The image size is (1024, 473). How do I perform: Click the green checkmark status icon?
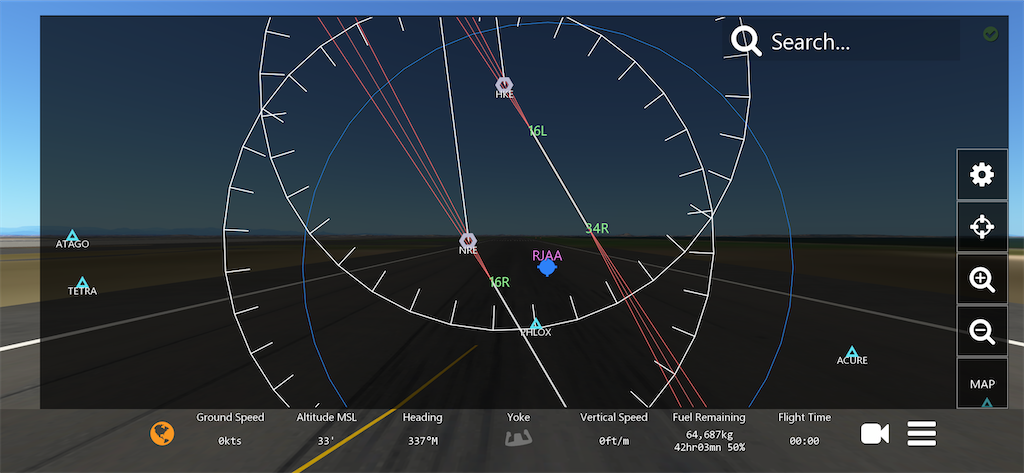click(x=991, y=34)
